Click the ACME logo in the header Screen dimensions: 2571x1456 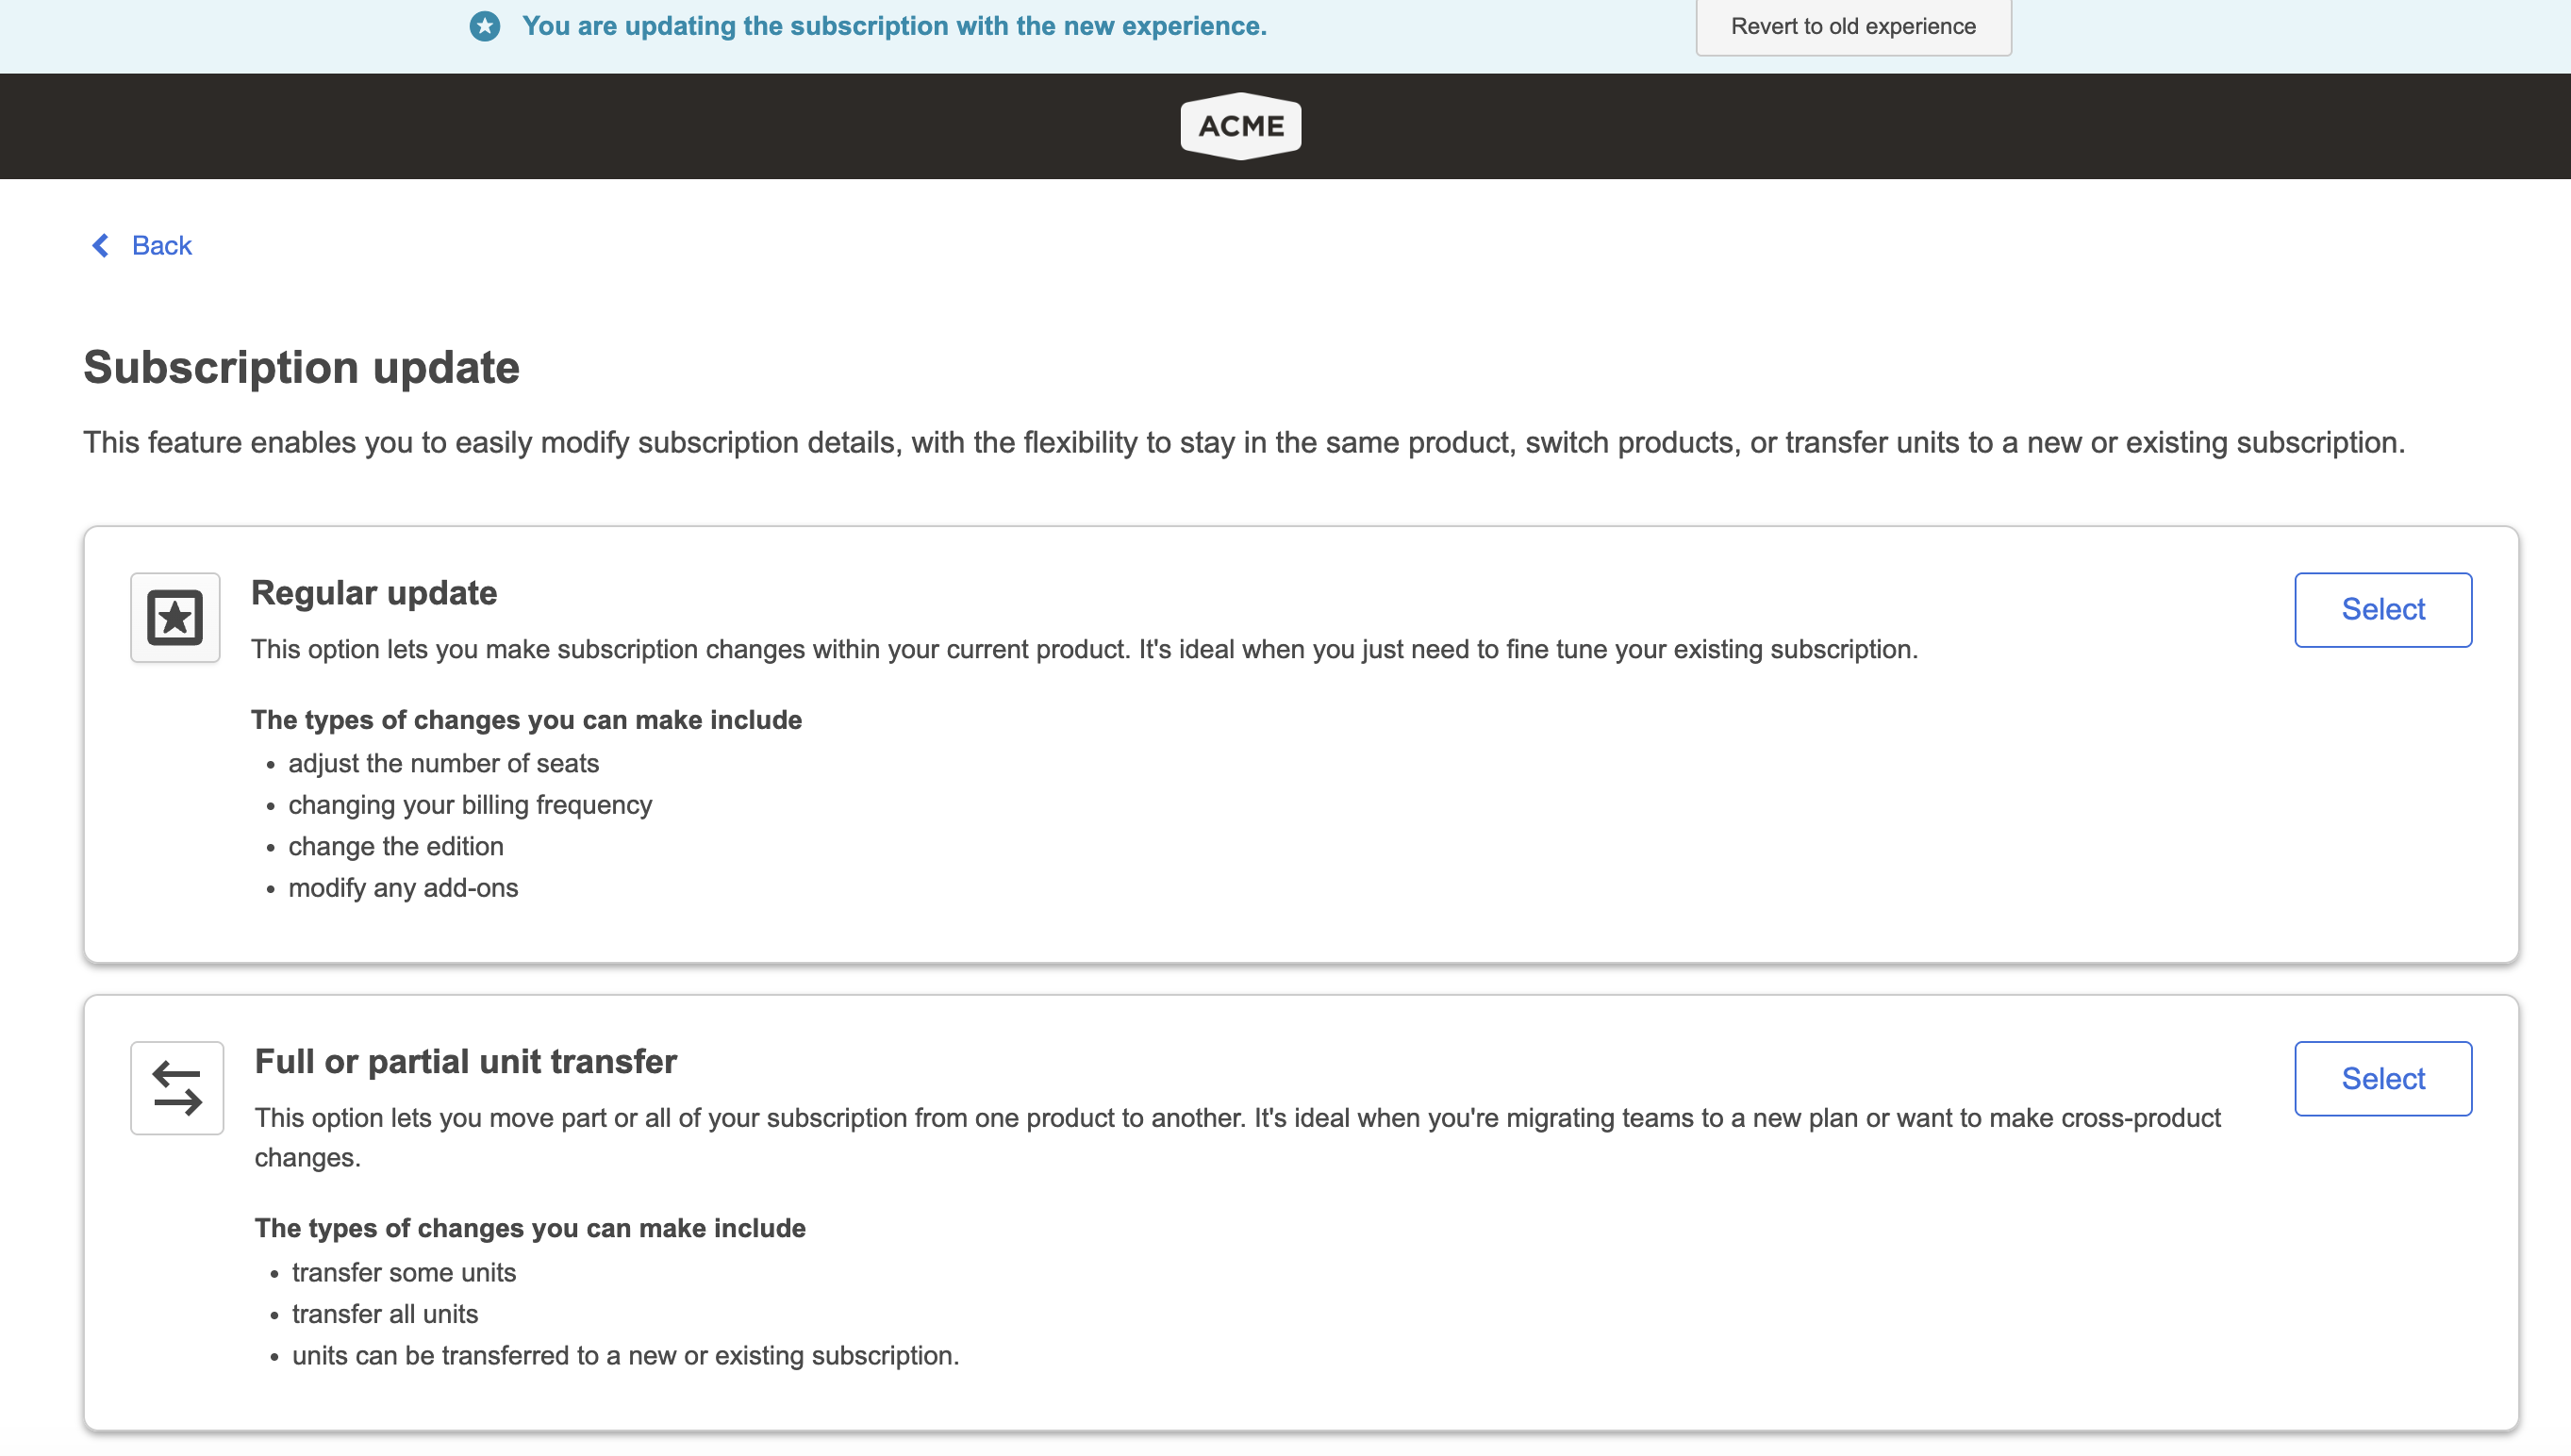coord(1240,126)
